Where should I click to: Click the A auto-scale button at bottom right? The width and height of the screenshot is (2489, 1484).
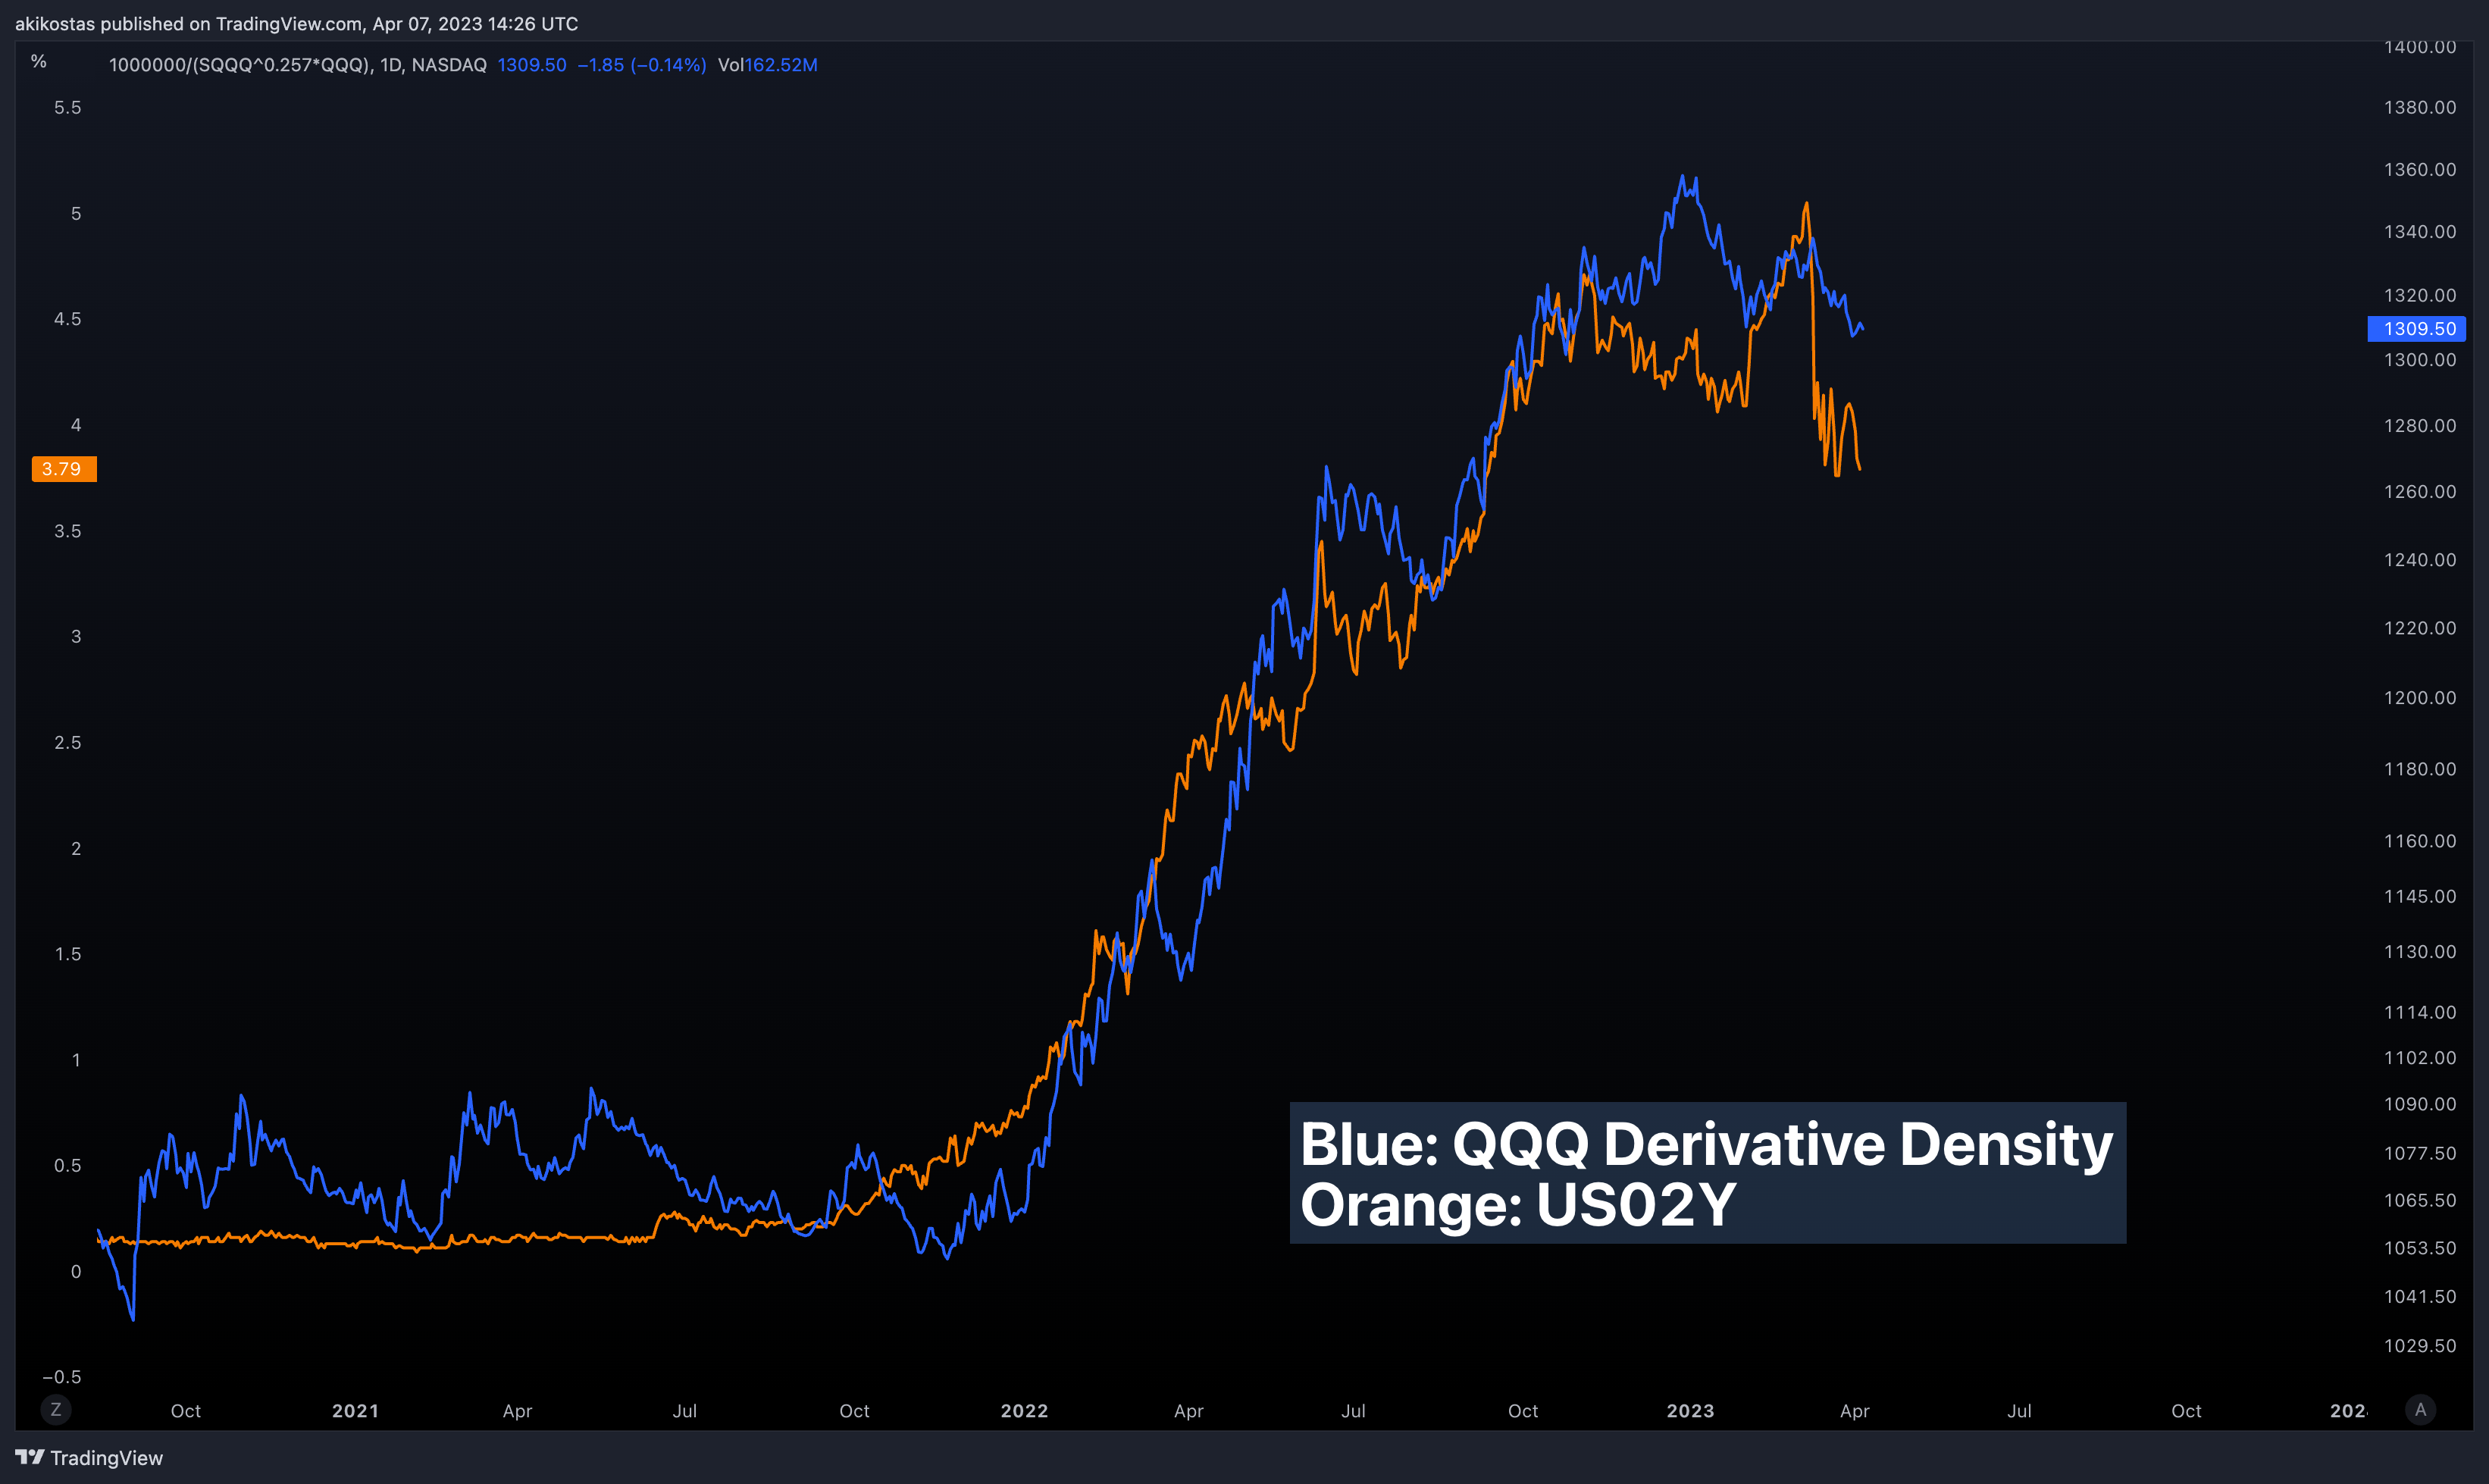(x=2420, y=1409)
